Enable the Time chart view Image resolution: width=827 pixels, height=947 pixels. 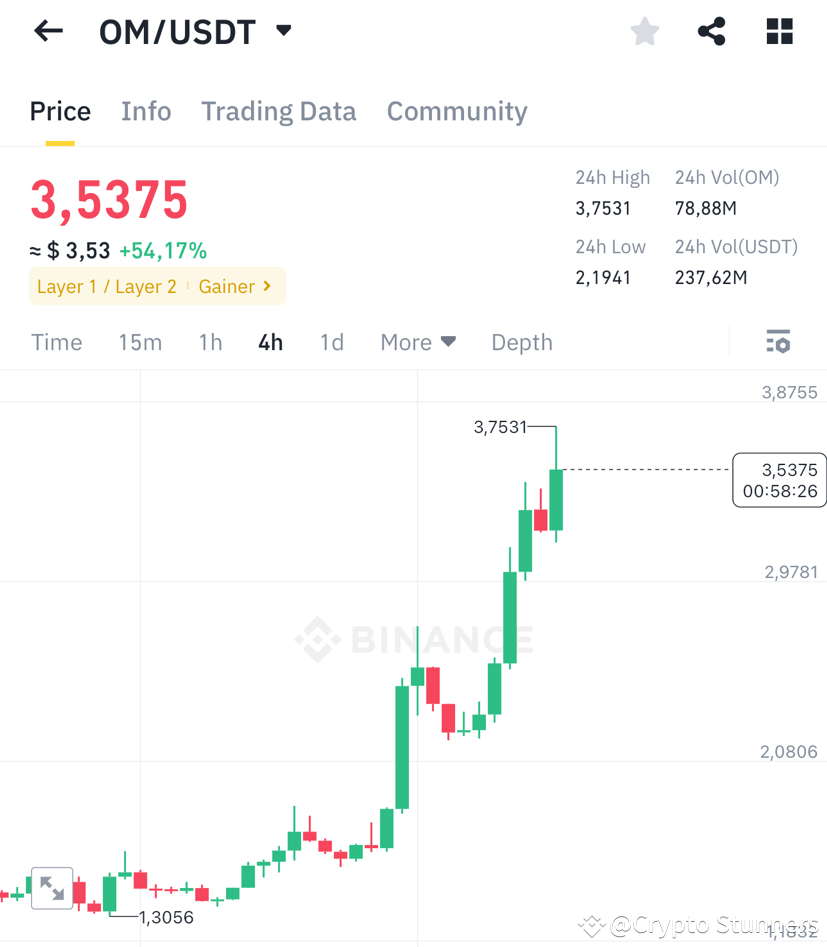(56, 342)
